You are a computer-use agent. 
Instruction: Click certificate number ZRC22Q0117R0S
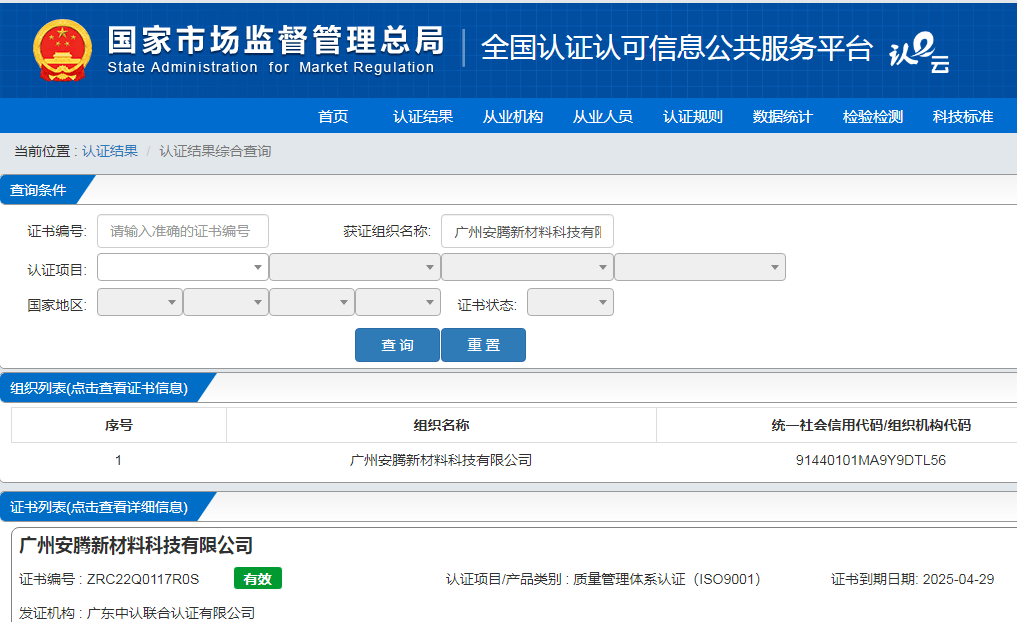point(143,579)
